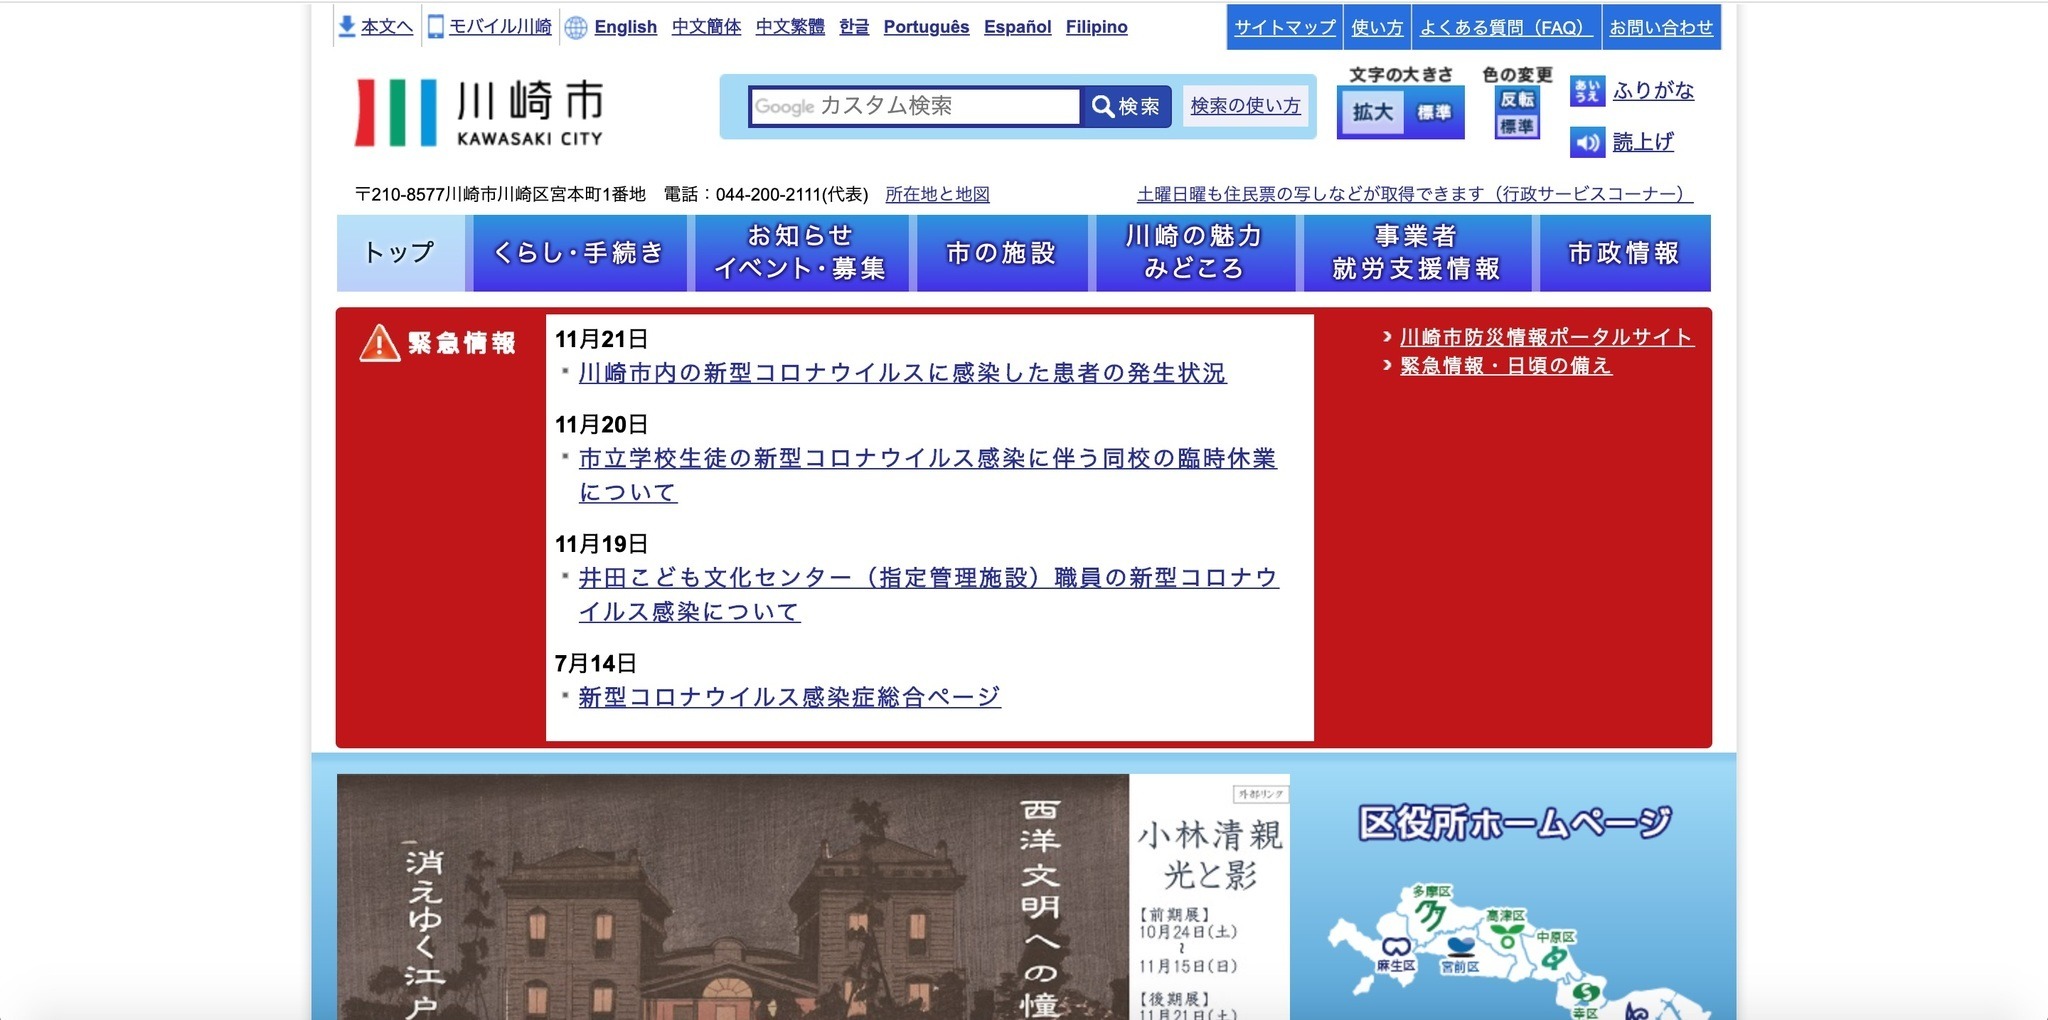Enlarge text size with 拡大 button
Screen dimensions: 2048x1020
(1372, 112)
